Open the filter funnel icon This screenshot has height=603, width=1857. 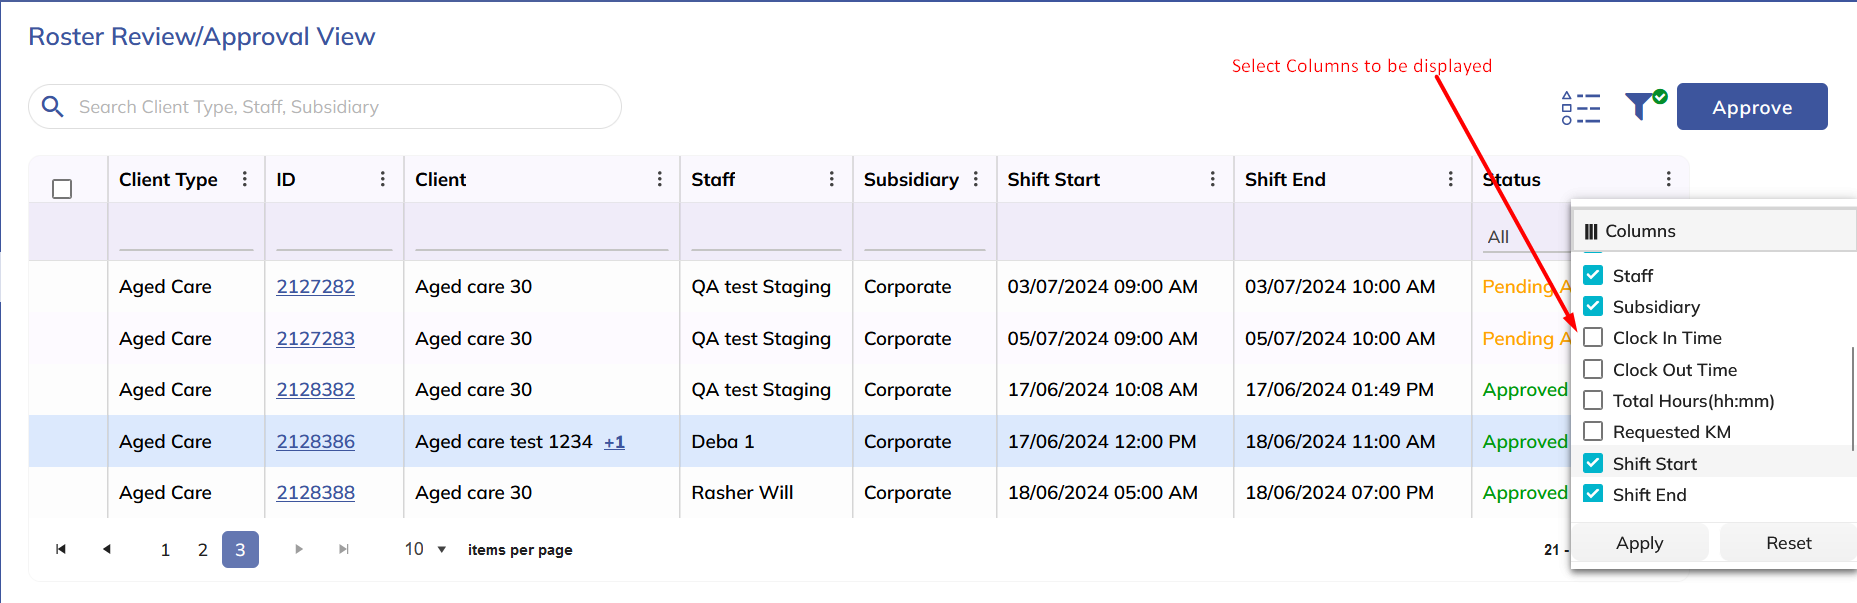1640,106
